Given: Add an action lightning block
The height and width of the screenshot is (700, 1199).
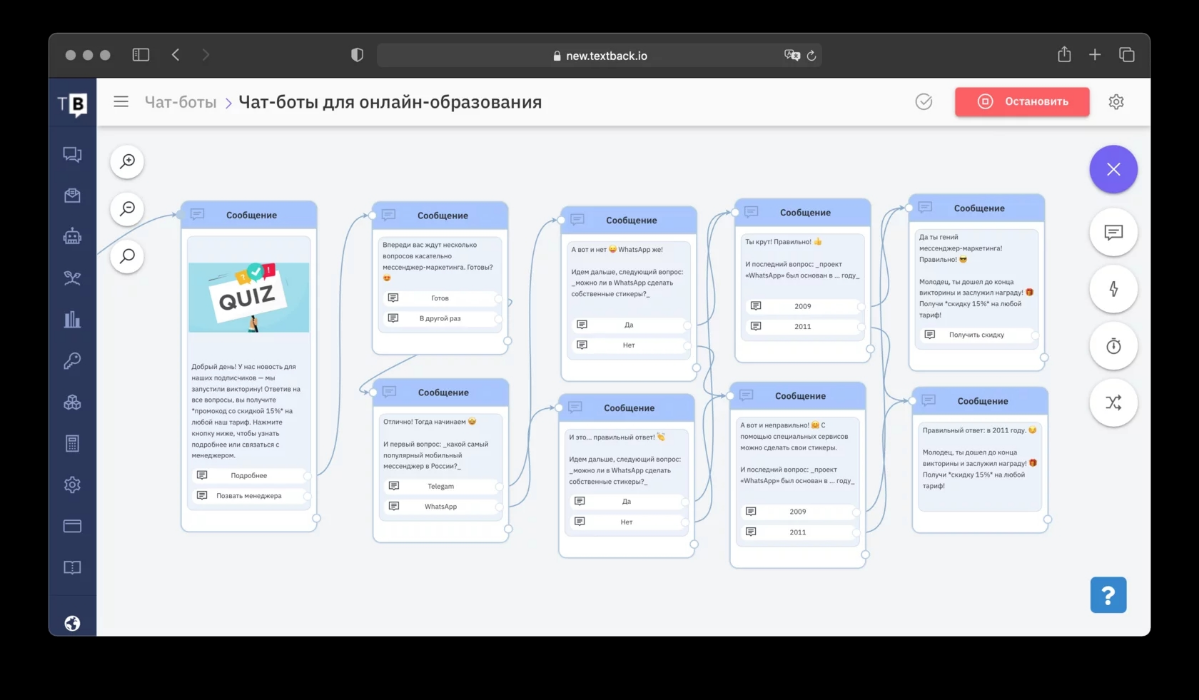Looking at the screenshot, I should tap(1113, 289).
